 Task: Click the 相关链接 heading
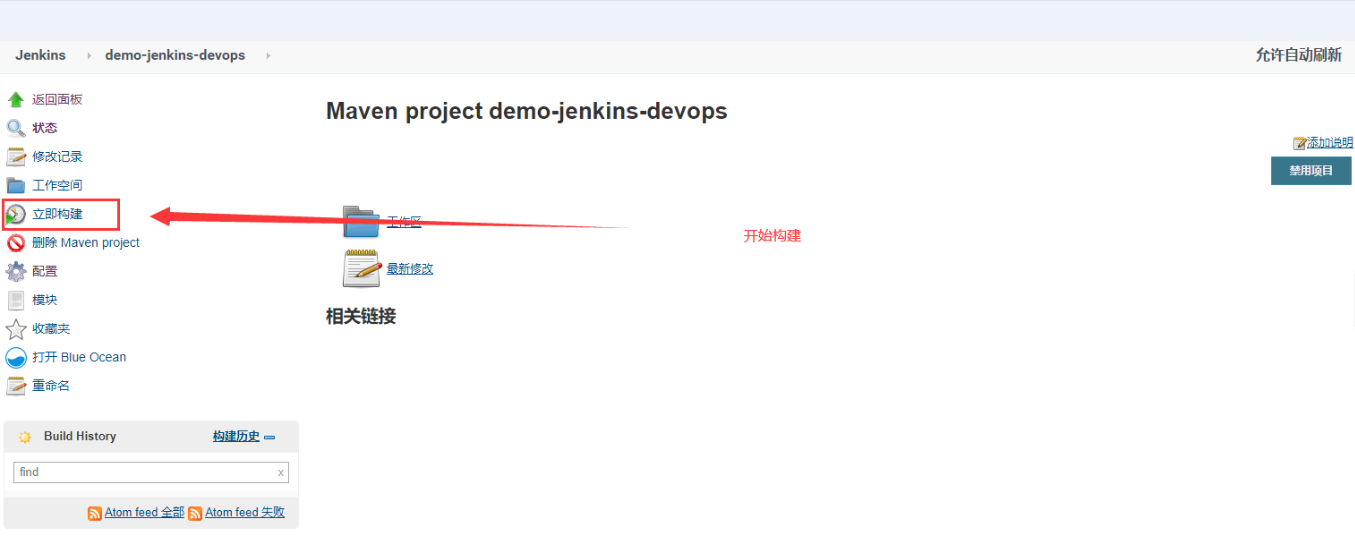pyautogui.click(x=361, y=316)
